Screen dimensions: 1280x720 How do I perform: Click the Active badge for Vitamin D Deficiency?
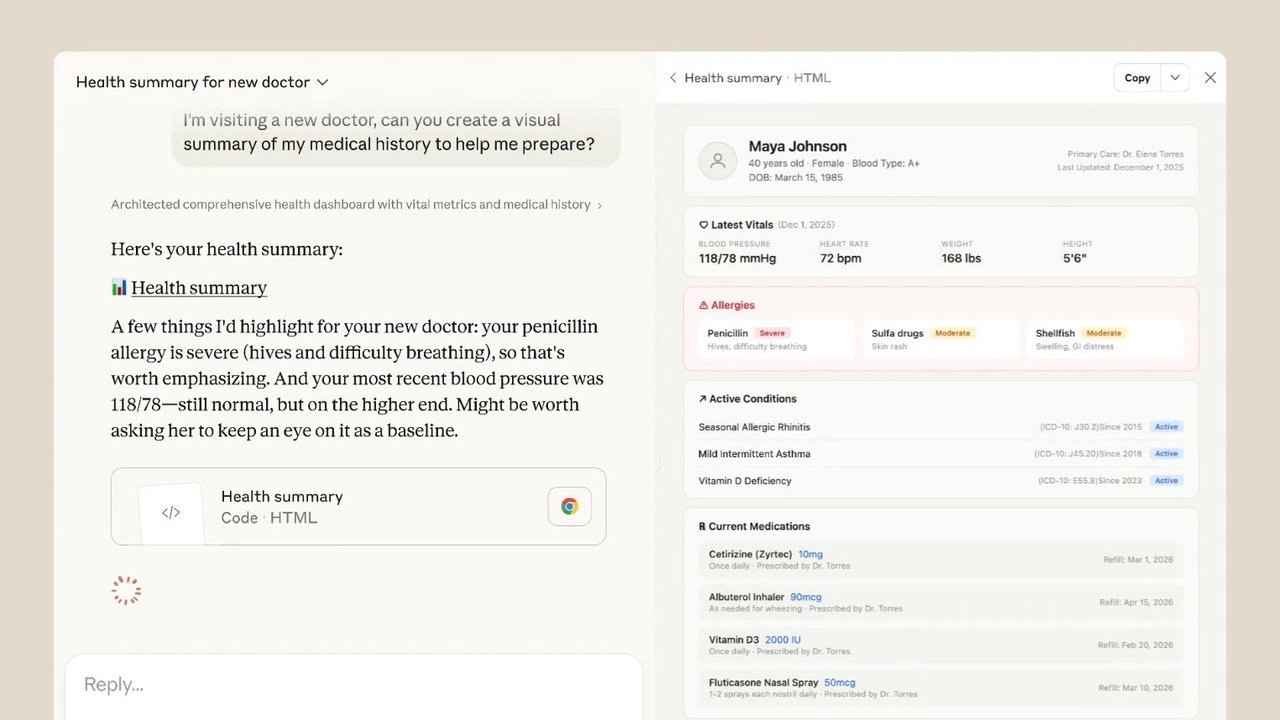click(x=1166, y=481)
